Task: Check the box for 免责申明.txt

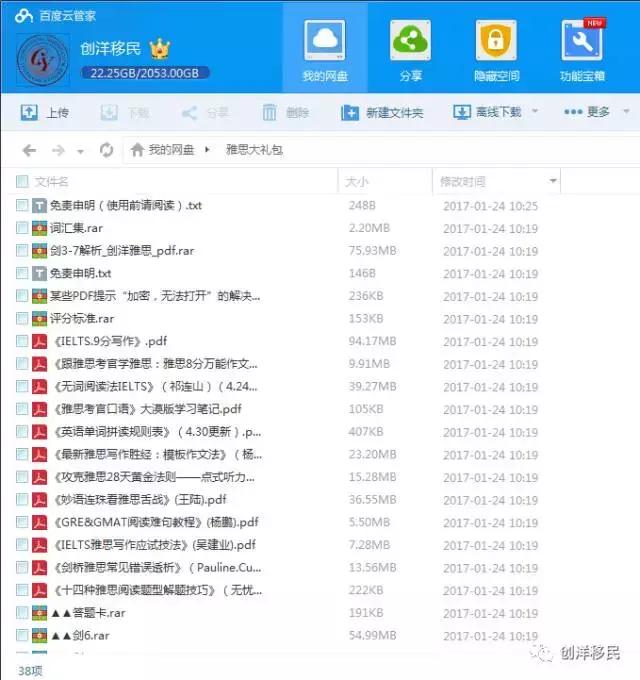Action: point(22,273)
